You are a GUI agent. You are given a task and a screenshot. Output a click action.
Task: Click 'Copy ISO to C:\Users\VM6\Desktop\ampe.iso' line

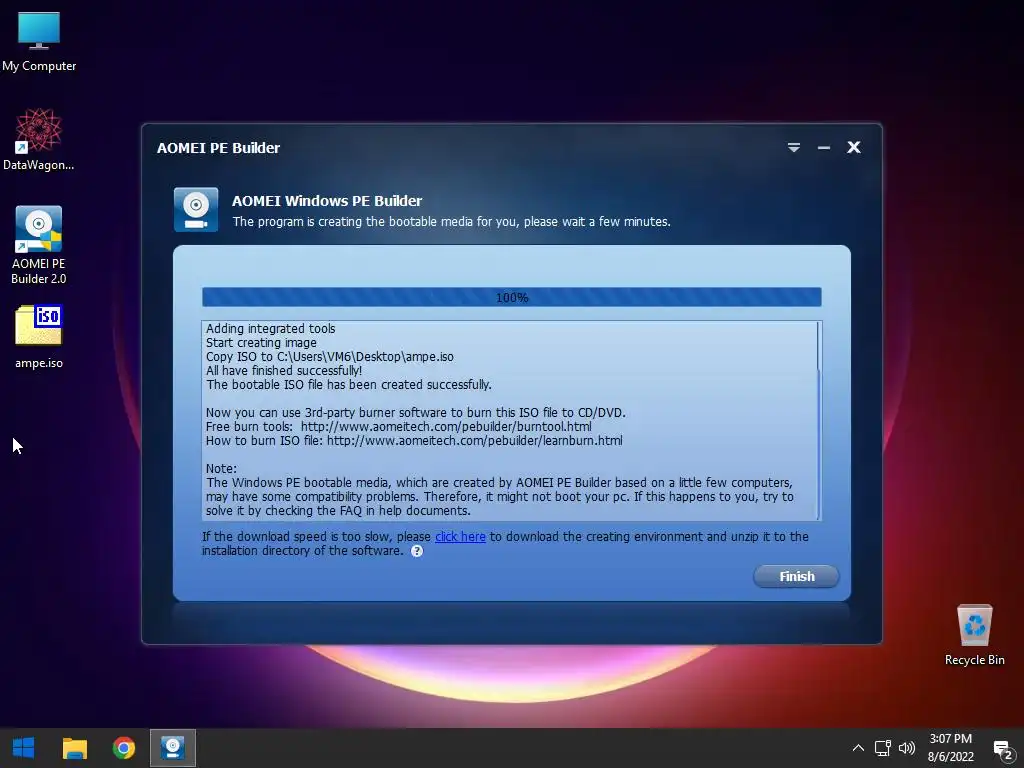point(330,357)
